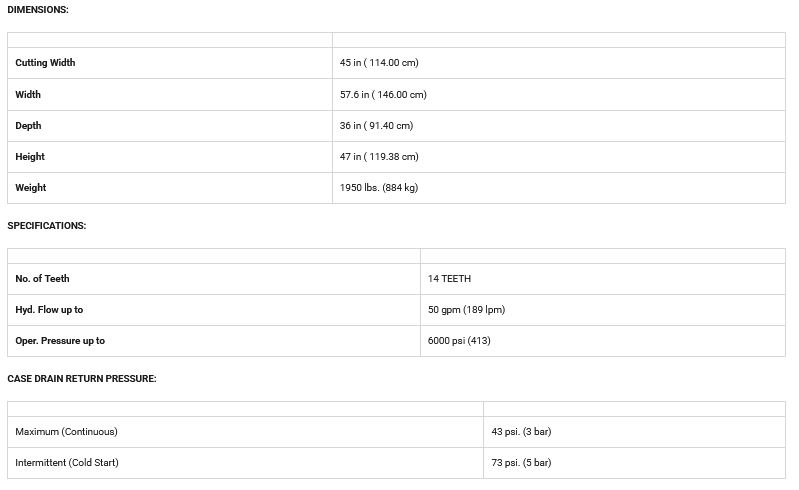Click the SPECIFICATIONS heading
The height and width of the screenshot is (490, 799).
[47, 226]
